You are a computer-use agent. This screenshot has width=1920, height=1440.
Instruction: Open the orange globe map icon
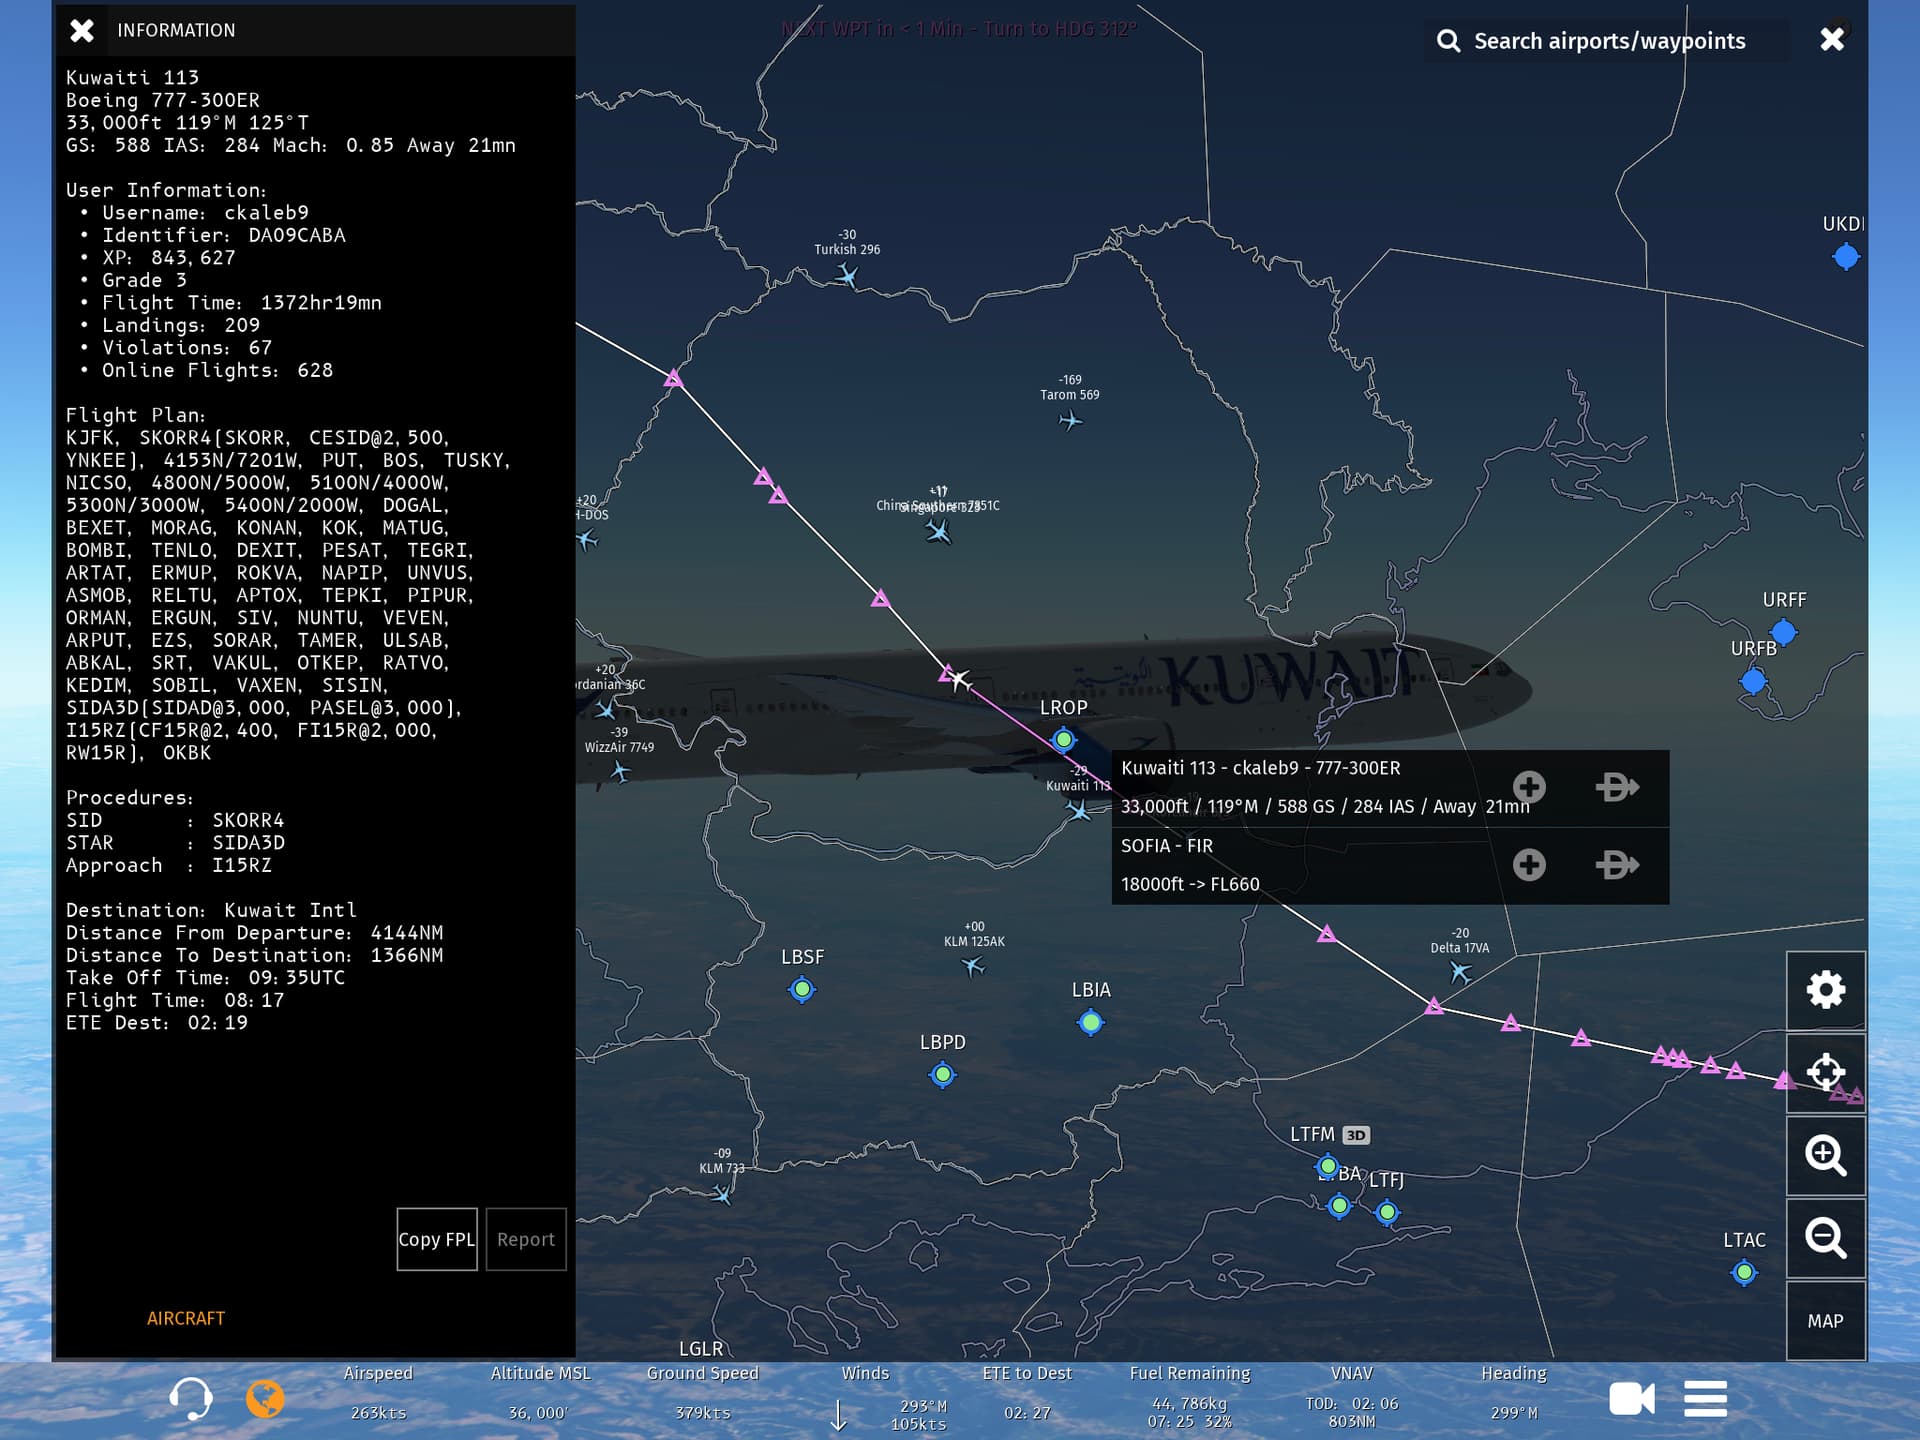[265, 1398]
